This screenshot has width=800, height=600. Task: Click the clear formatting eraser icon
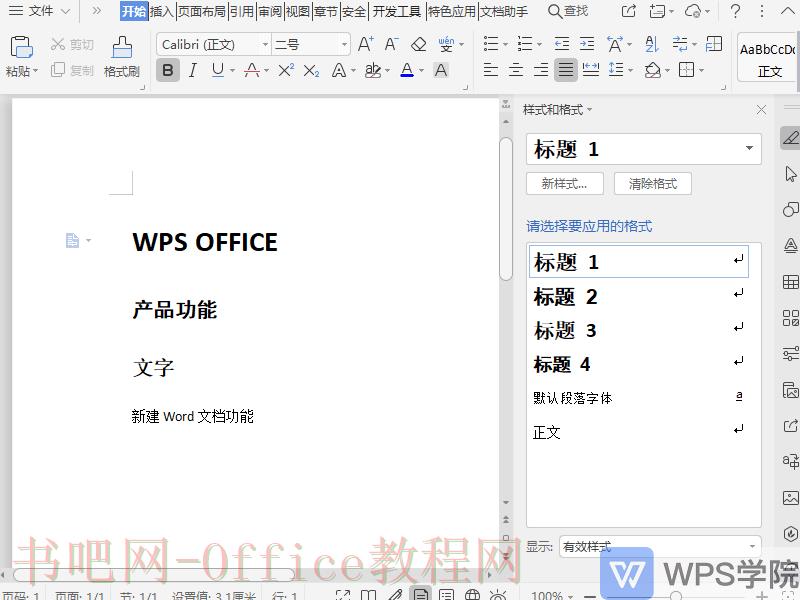[x=418, y=44]
